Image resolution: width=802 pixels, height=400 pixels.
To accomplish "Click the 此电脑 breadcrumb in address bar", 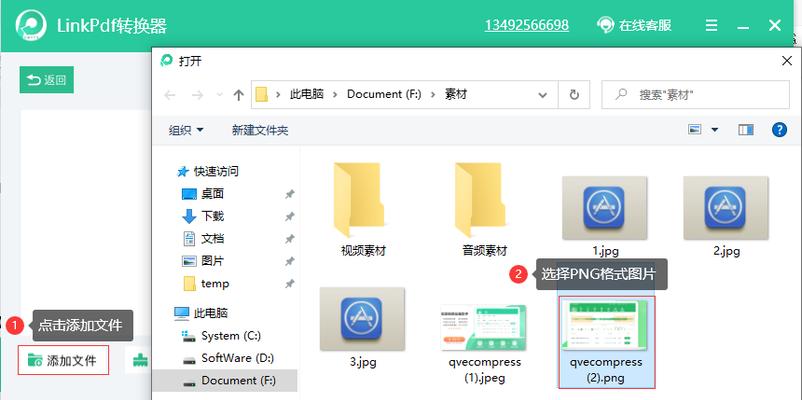I will pyautogui.click(x=307, y=94).
